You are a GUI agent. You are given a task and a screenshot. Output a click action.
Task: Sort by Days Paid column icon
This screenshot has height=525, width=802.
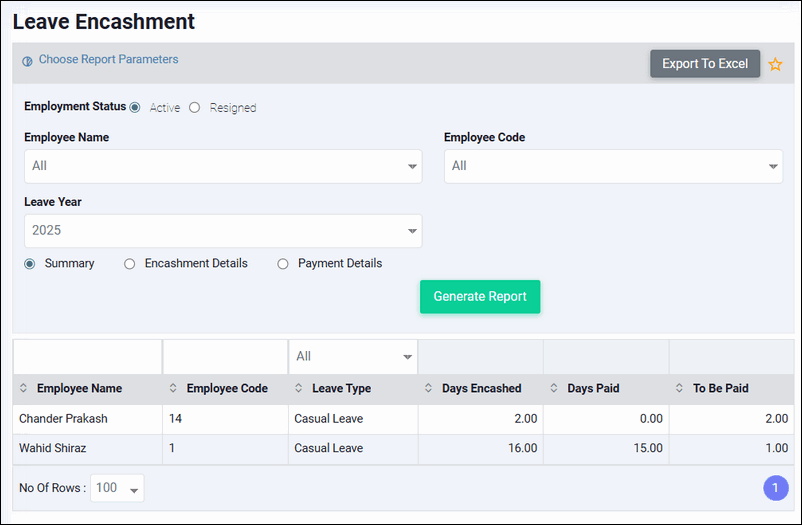(x=555, y=389)
